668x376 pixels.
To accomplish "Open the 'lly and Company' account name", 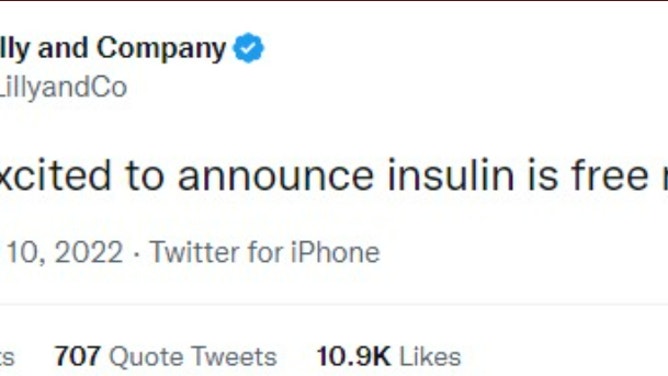I will (112, 49).
